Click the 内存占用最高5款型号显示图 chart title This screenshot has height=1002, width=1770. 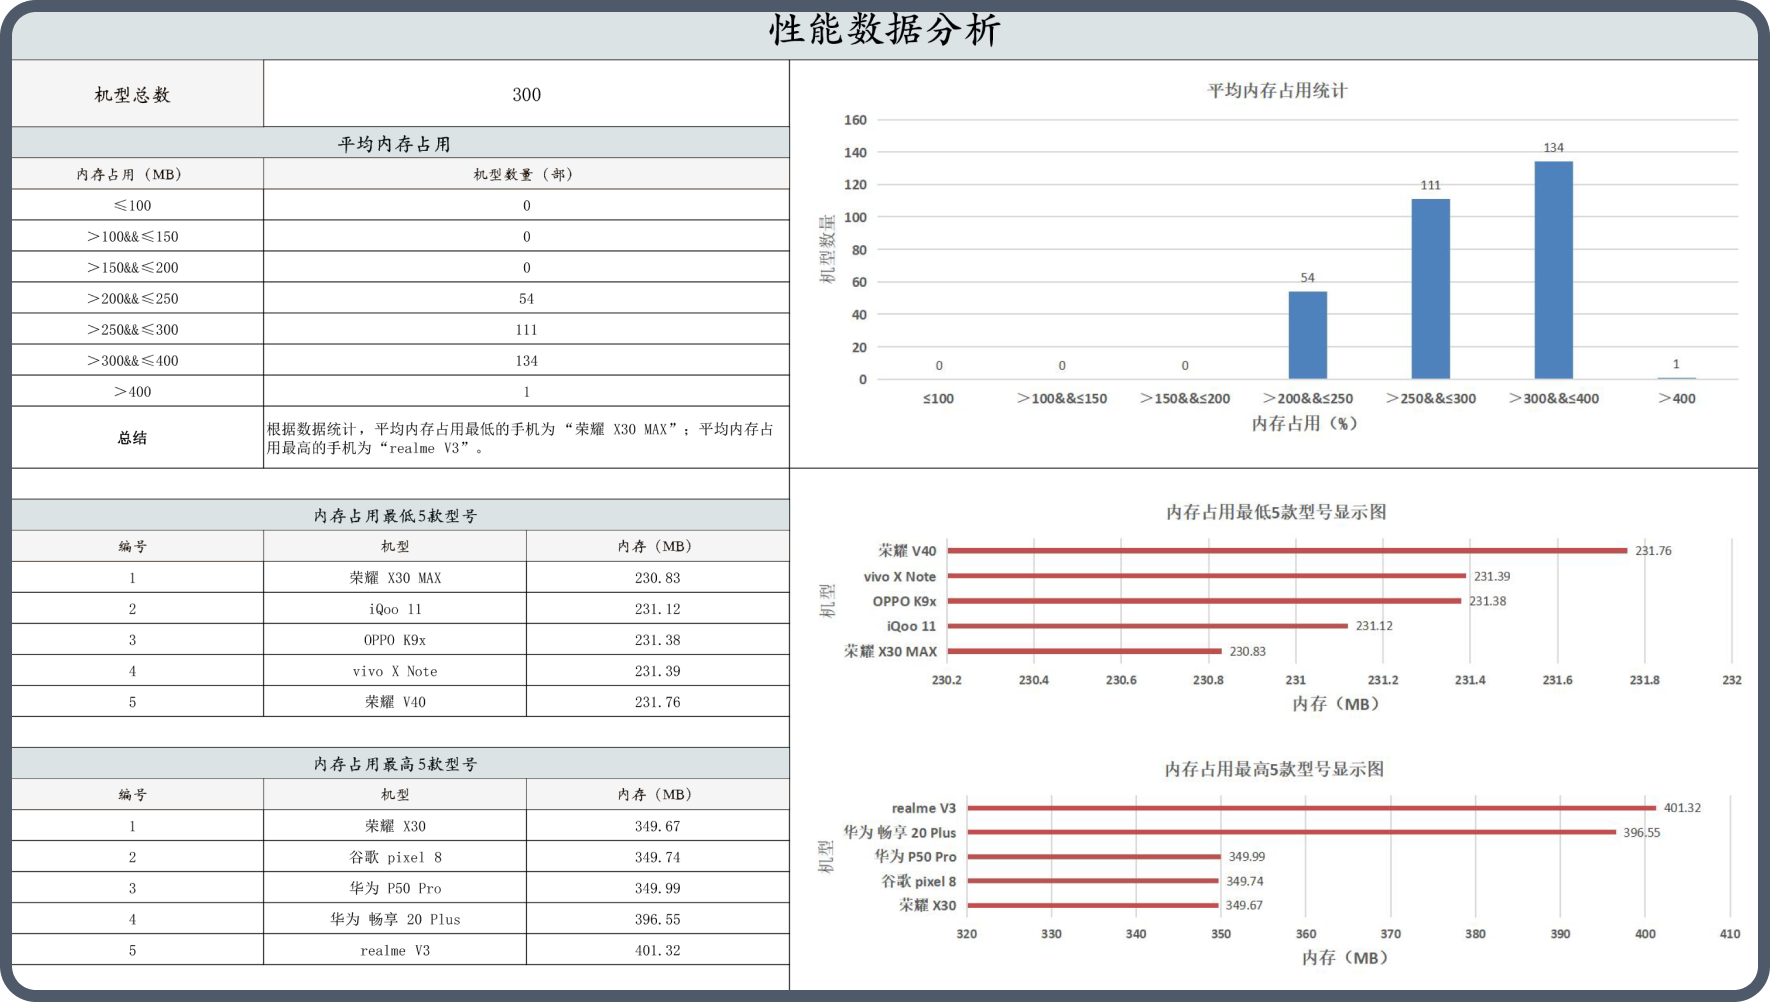(1274, 769)
